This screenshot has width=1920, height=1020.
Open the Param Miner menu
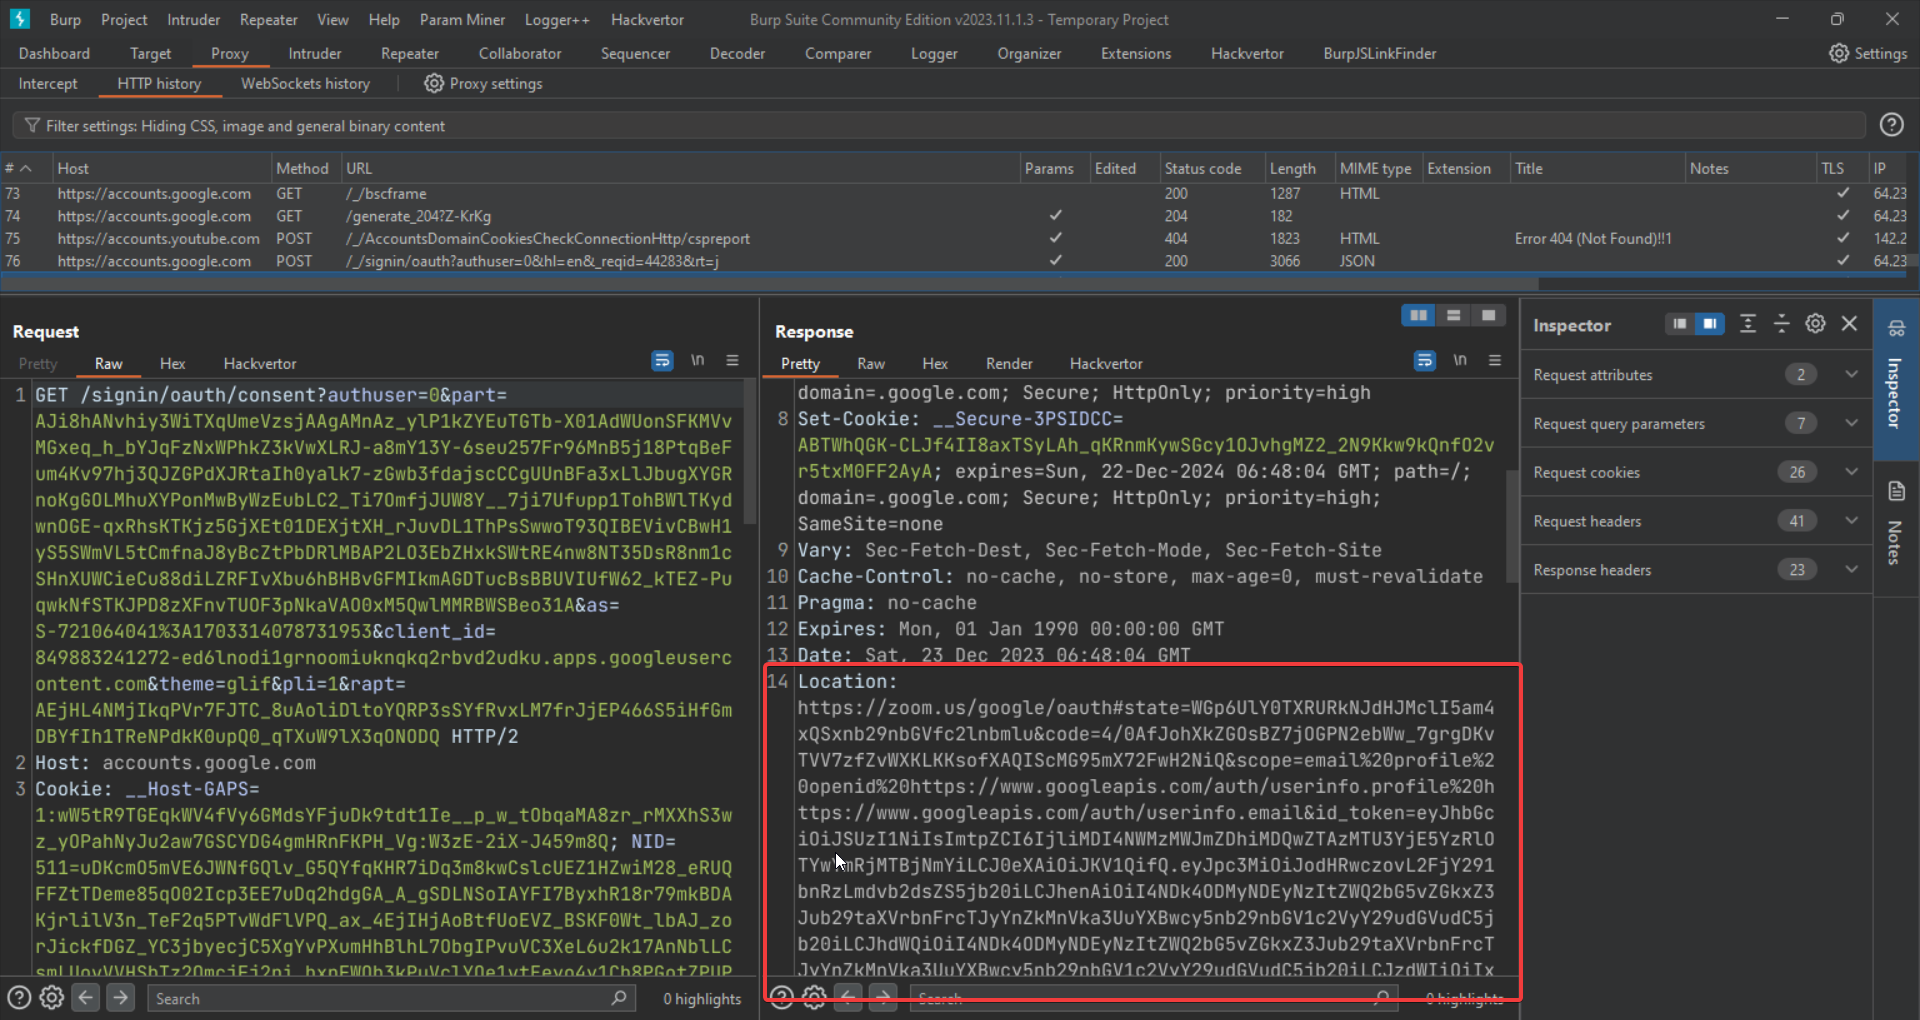click(x=462, y=19)
